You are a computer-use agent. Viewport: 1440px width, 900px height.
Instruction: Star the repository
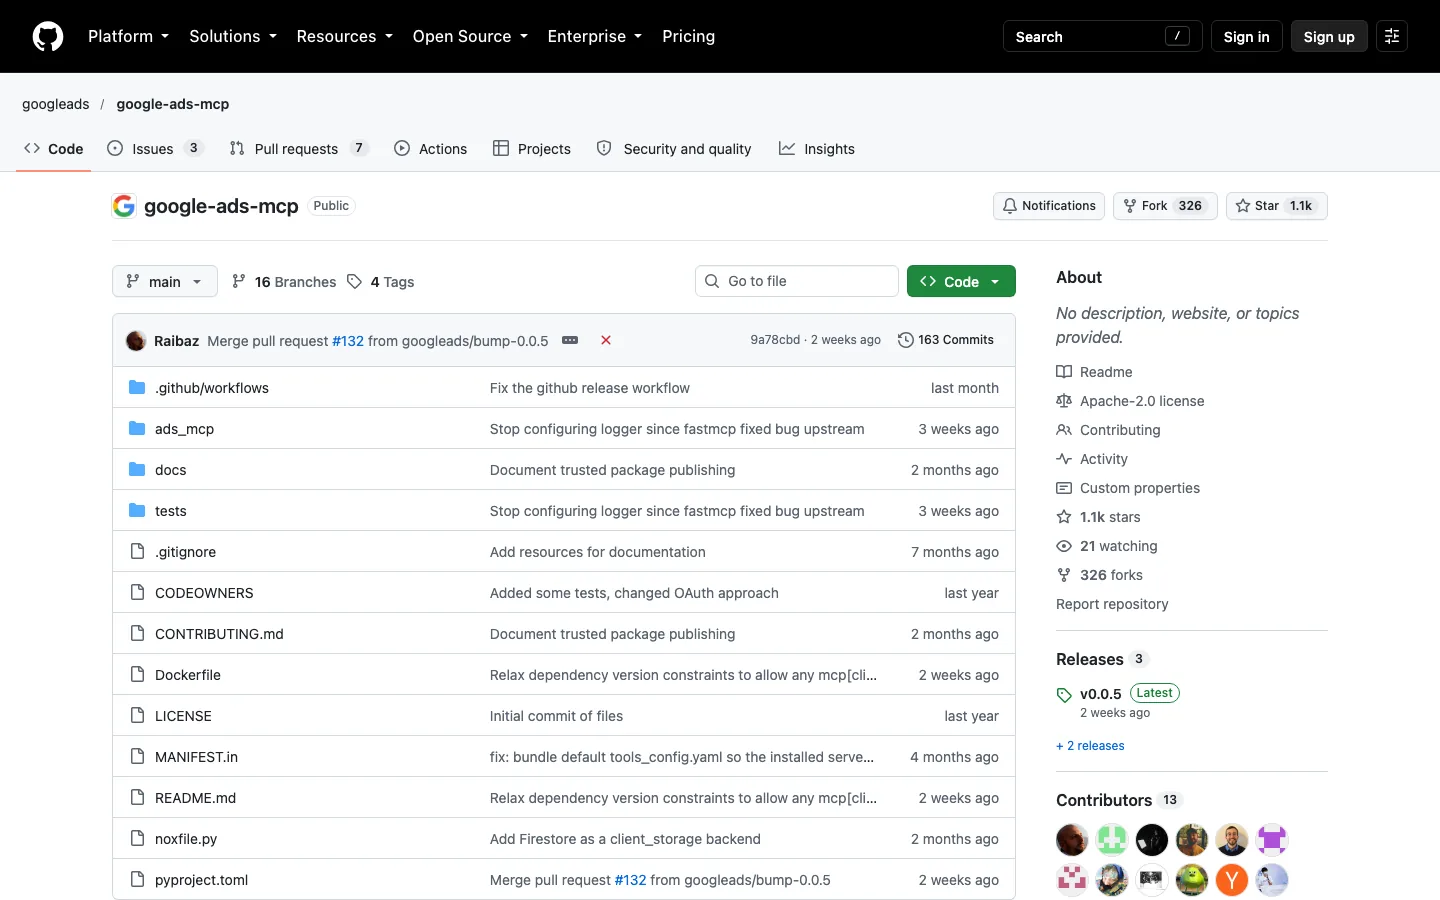pos(1277,206)
